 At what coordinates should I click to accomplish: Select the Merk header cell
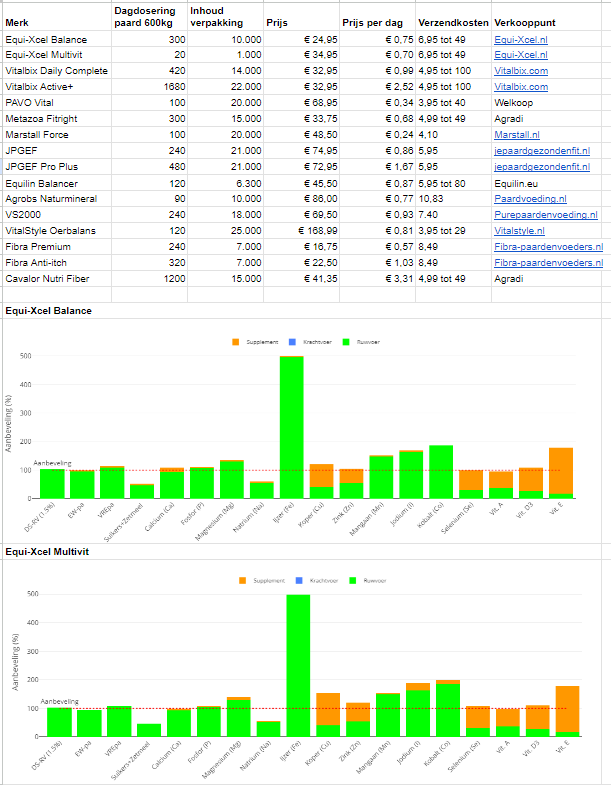[57, 17]
